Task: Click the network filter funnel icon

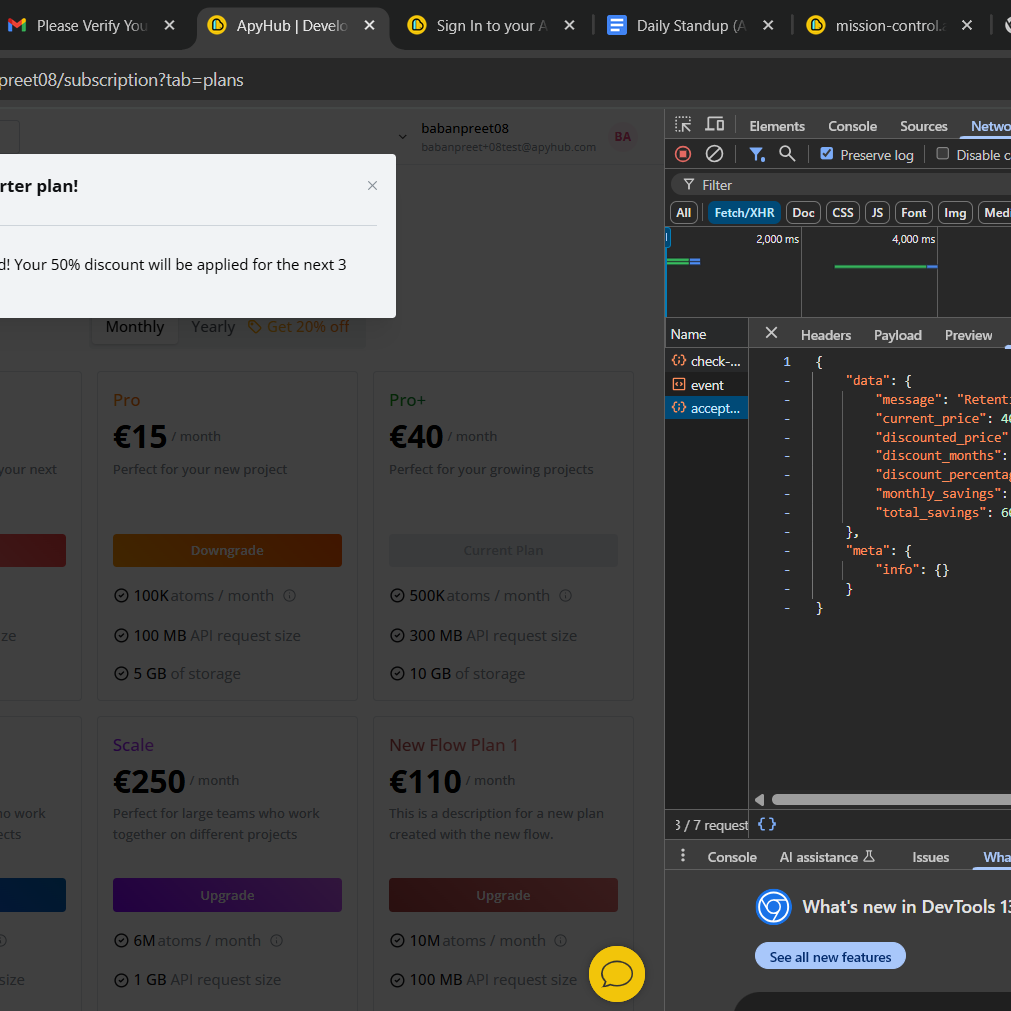Action: [x=757, y=154]
